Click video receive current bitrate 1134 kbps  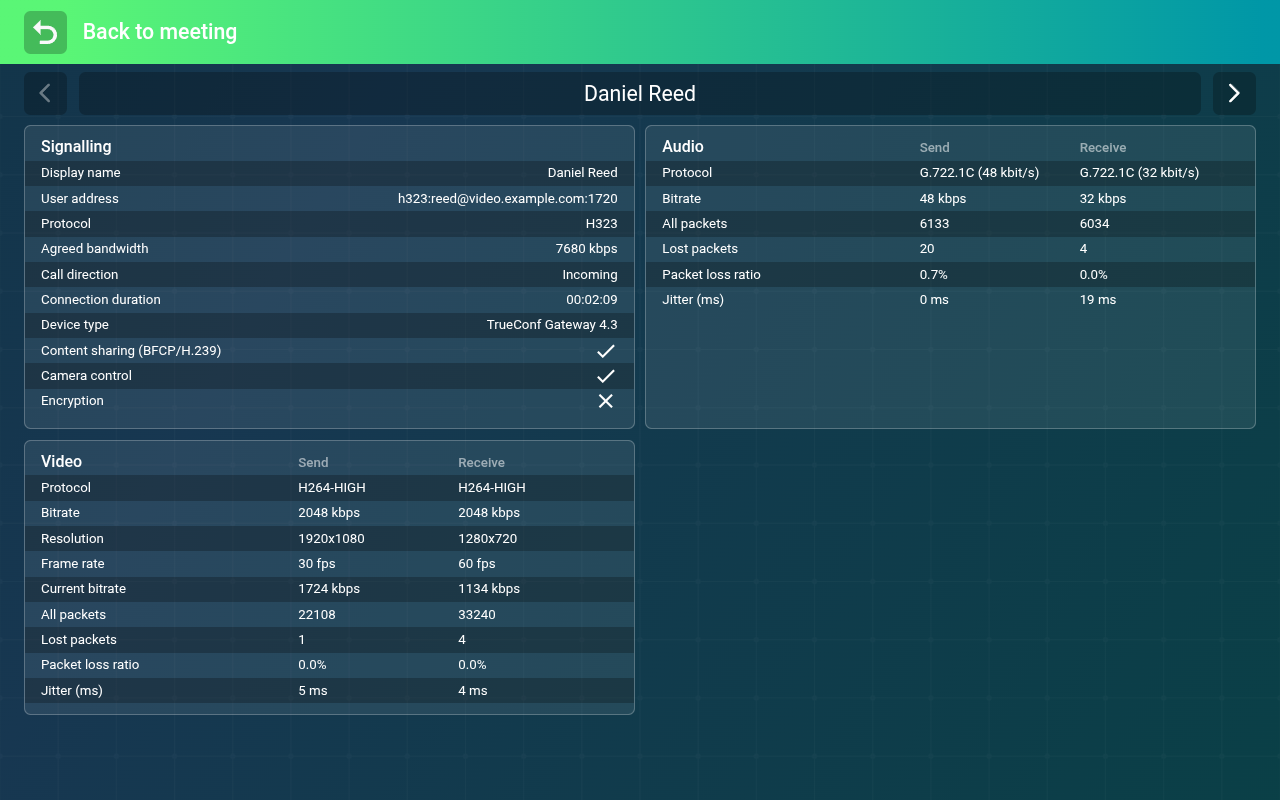point(489,589)
